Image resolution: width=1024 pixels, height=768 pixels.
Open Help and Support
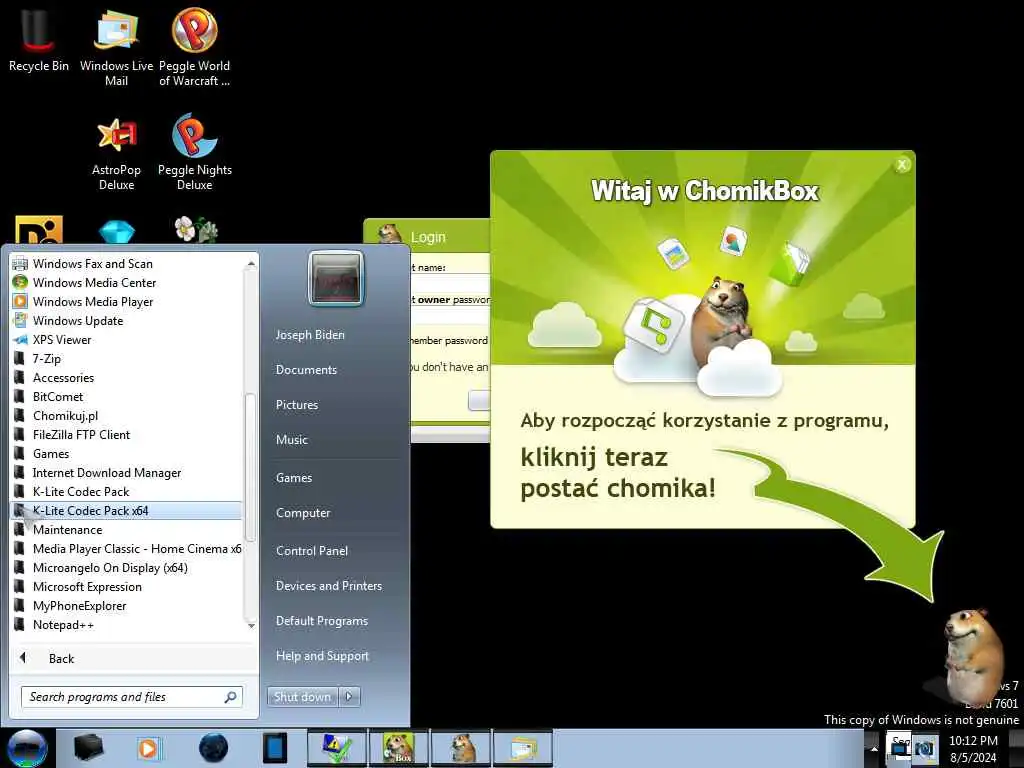pyautogui.click(x=323, y=656)
